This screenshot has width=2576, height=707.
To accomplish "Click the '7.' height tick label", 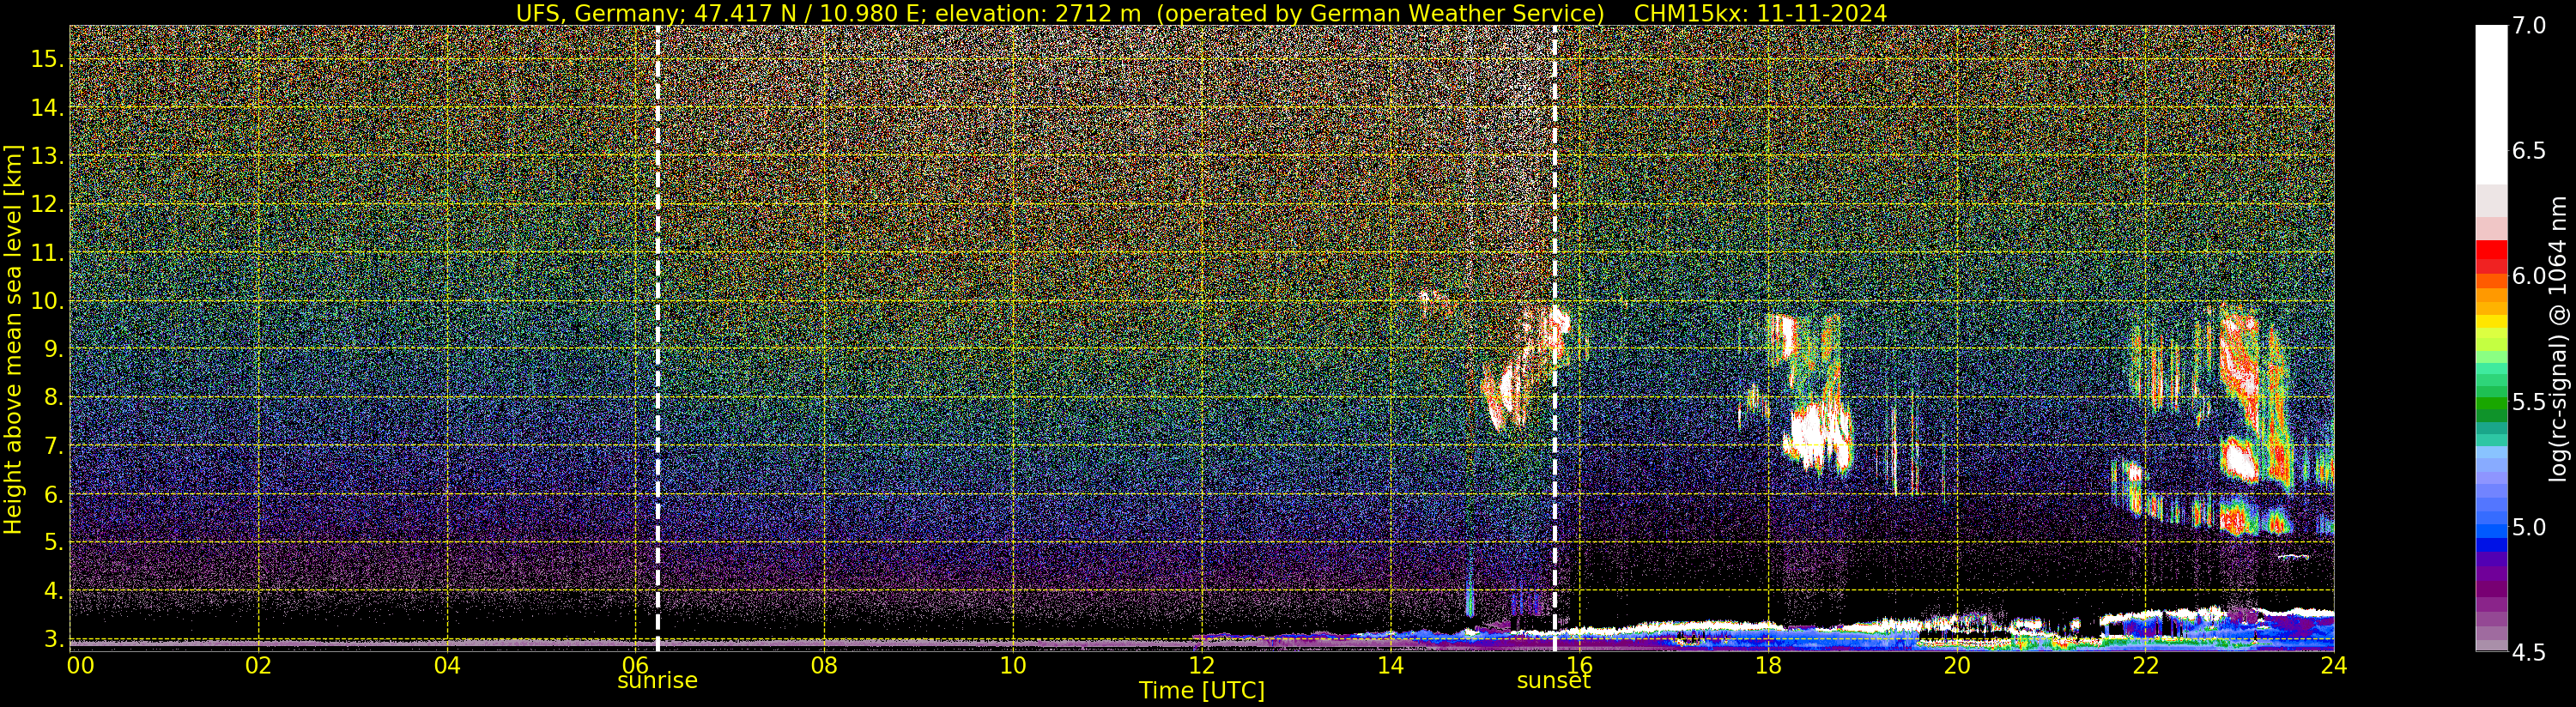I will pyautogui.click(x=53, y=446).
